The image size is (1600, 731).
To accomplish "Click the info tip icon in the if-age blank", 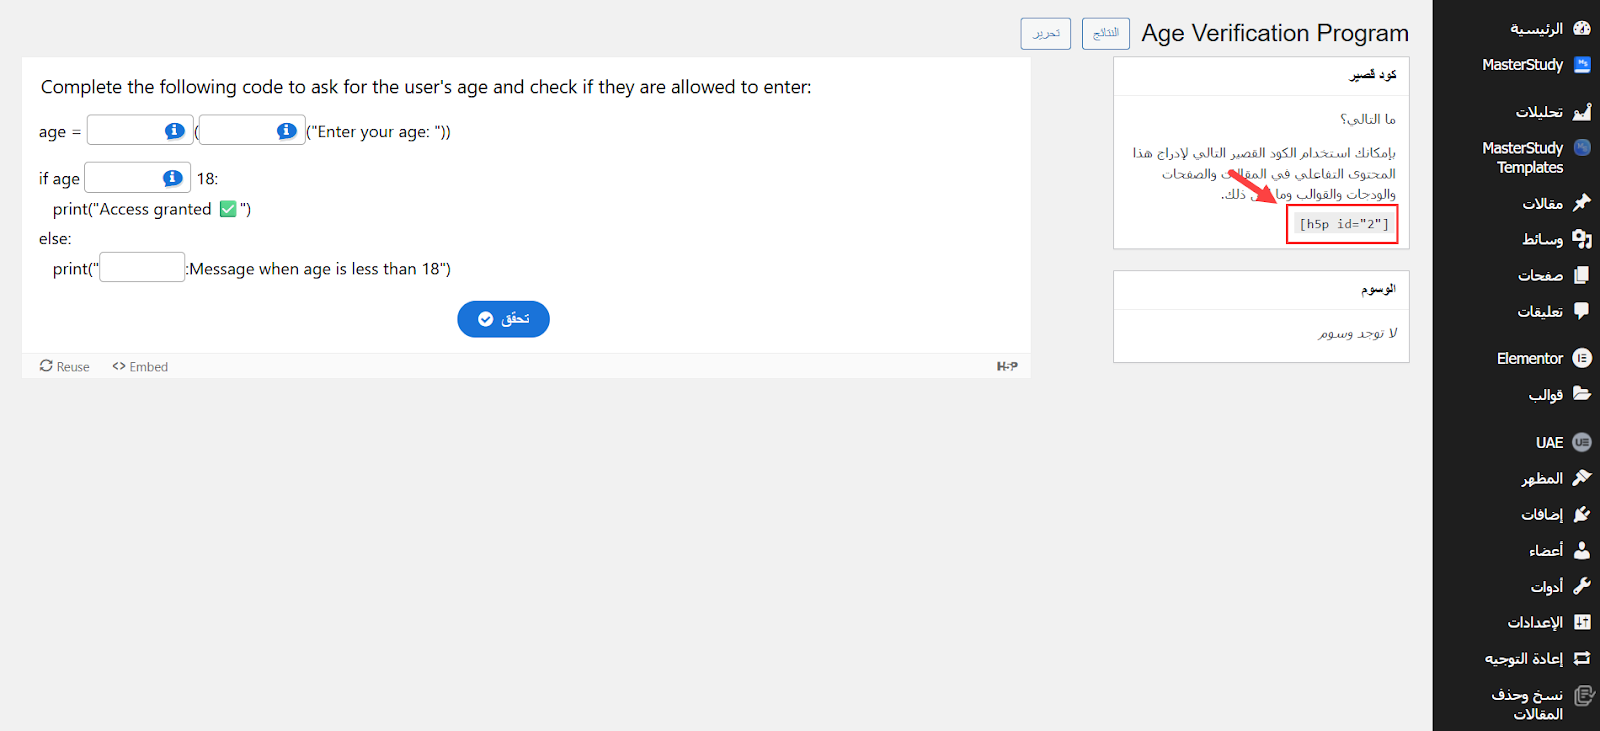I will 172,178.
